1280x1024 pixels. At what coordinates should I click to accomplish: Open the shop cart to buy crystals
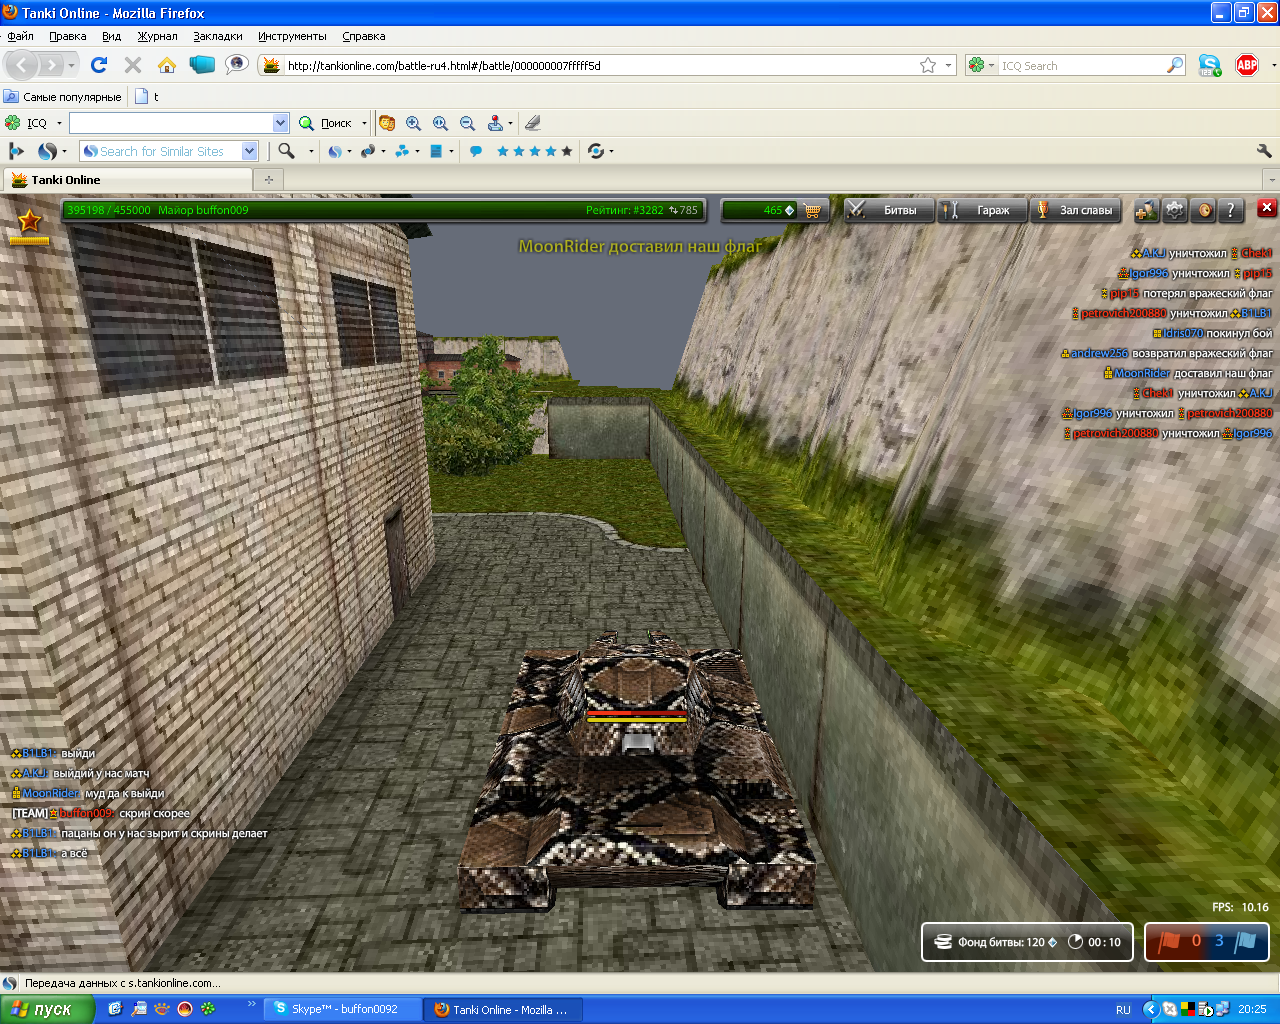pyautogui.click(x=812, y=210)
